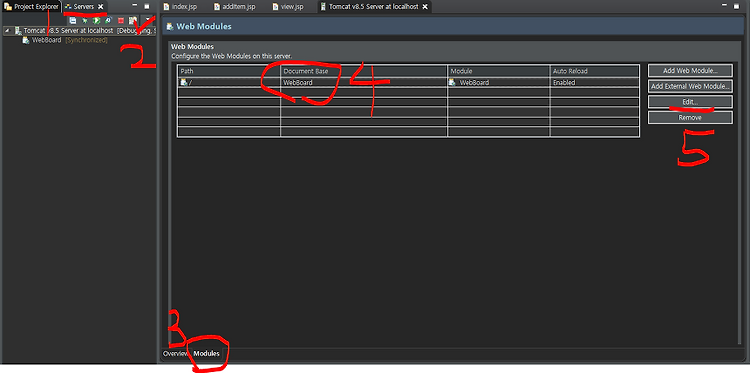Click Add External Web Module button
Screen dimensions: 750x373
[x=690, y=86]
